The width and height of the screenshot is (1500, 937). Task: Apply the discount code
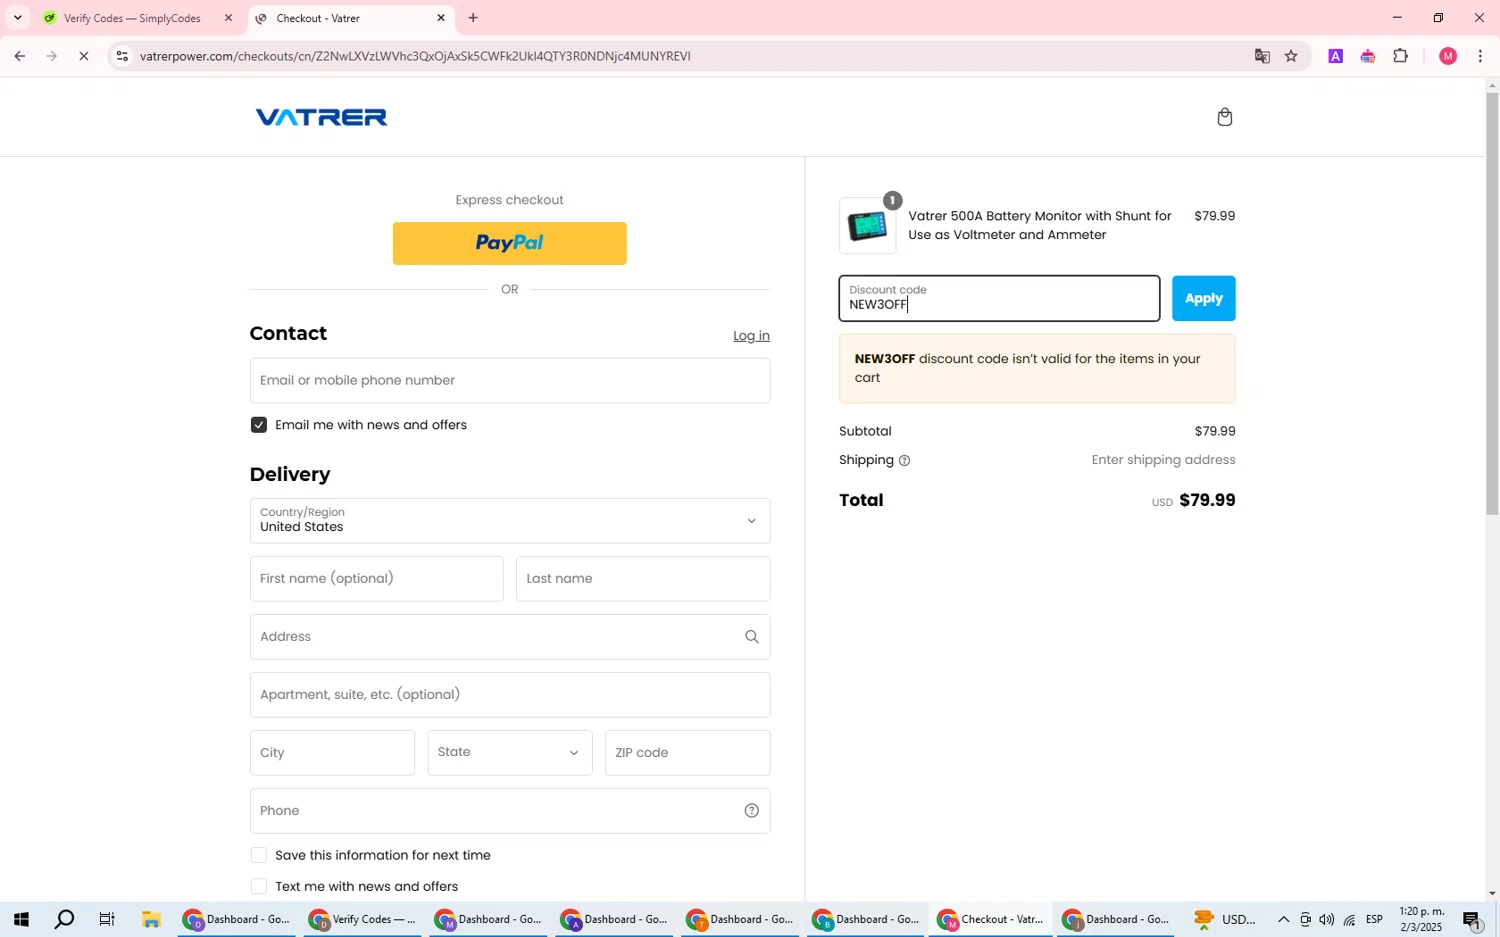click(x=1204, y=298)
